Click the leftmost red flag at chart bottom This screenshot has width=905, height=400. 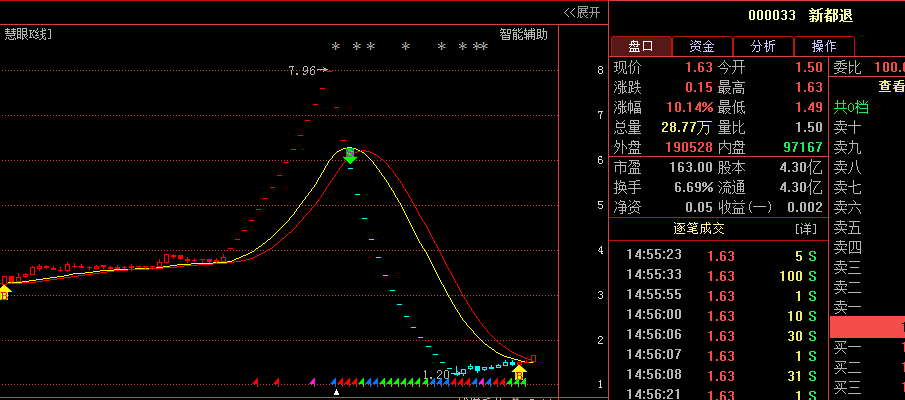256,381
